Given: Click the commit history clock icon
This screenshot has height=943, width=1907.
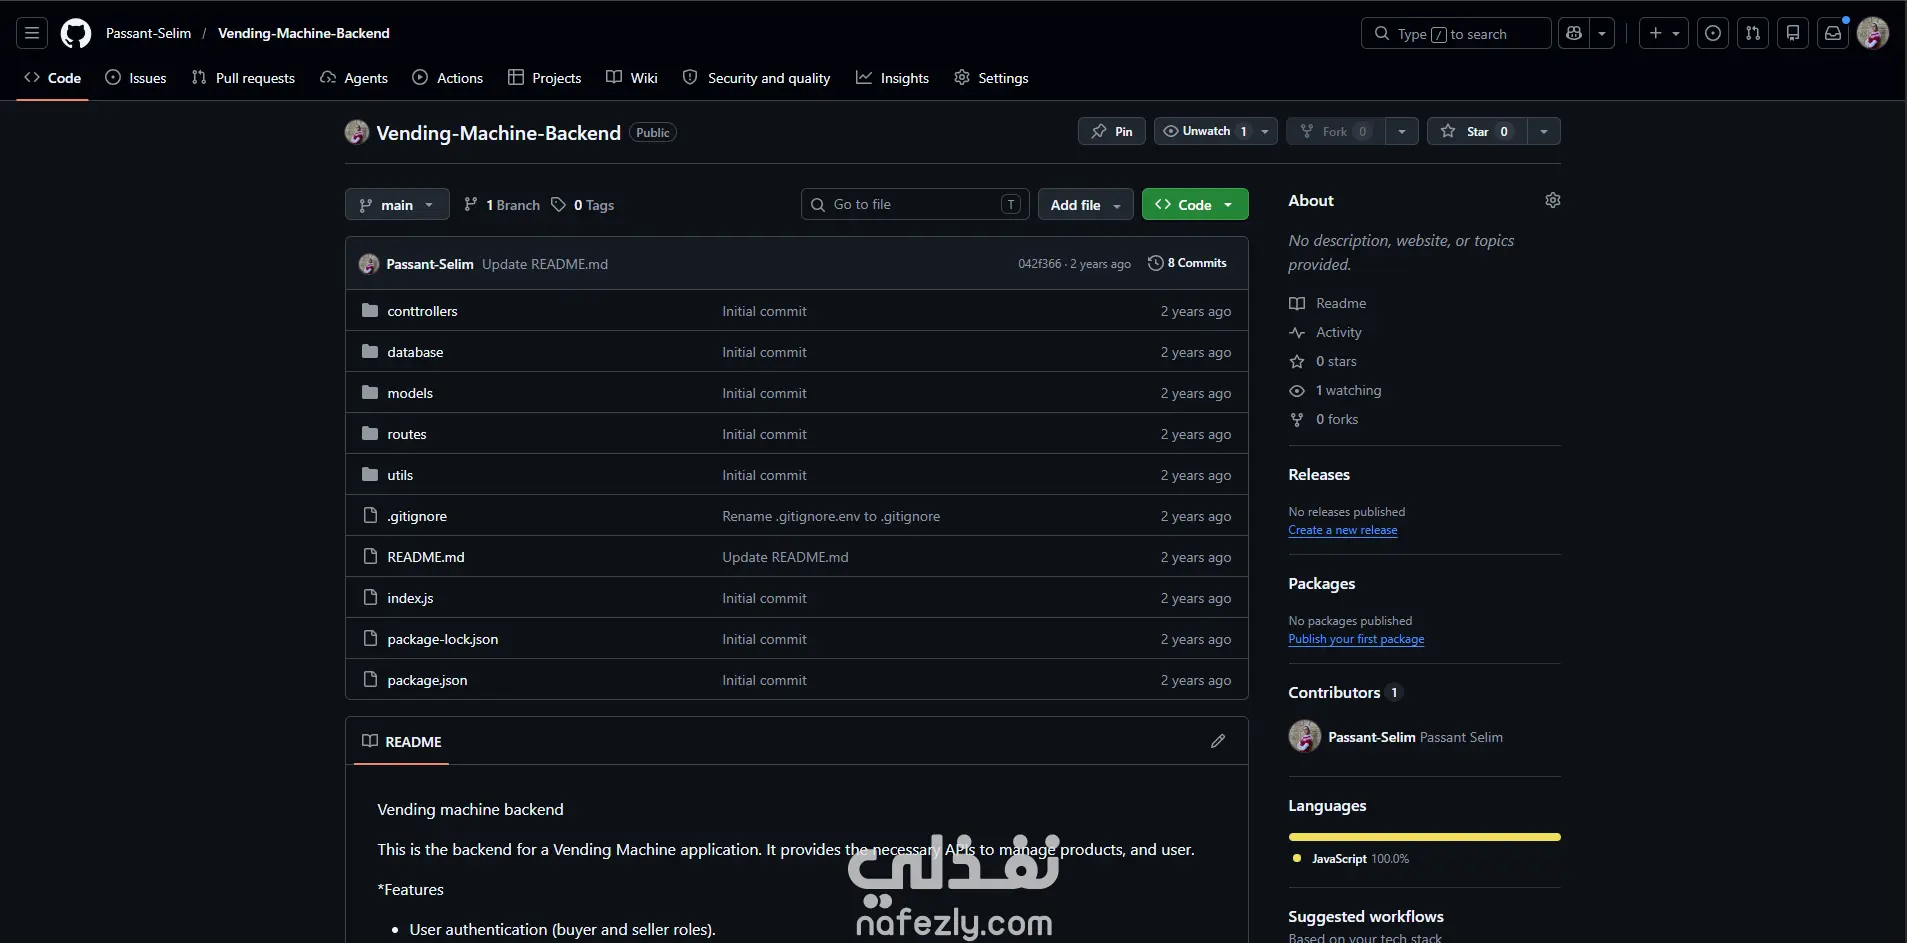Looking at the screenshot, I should tap(1156, 263).
